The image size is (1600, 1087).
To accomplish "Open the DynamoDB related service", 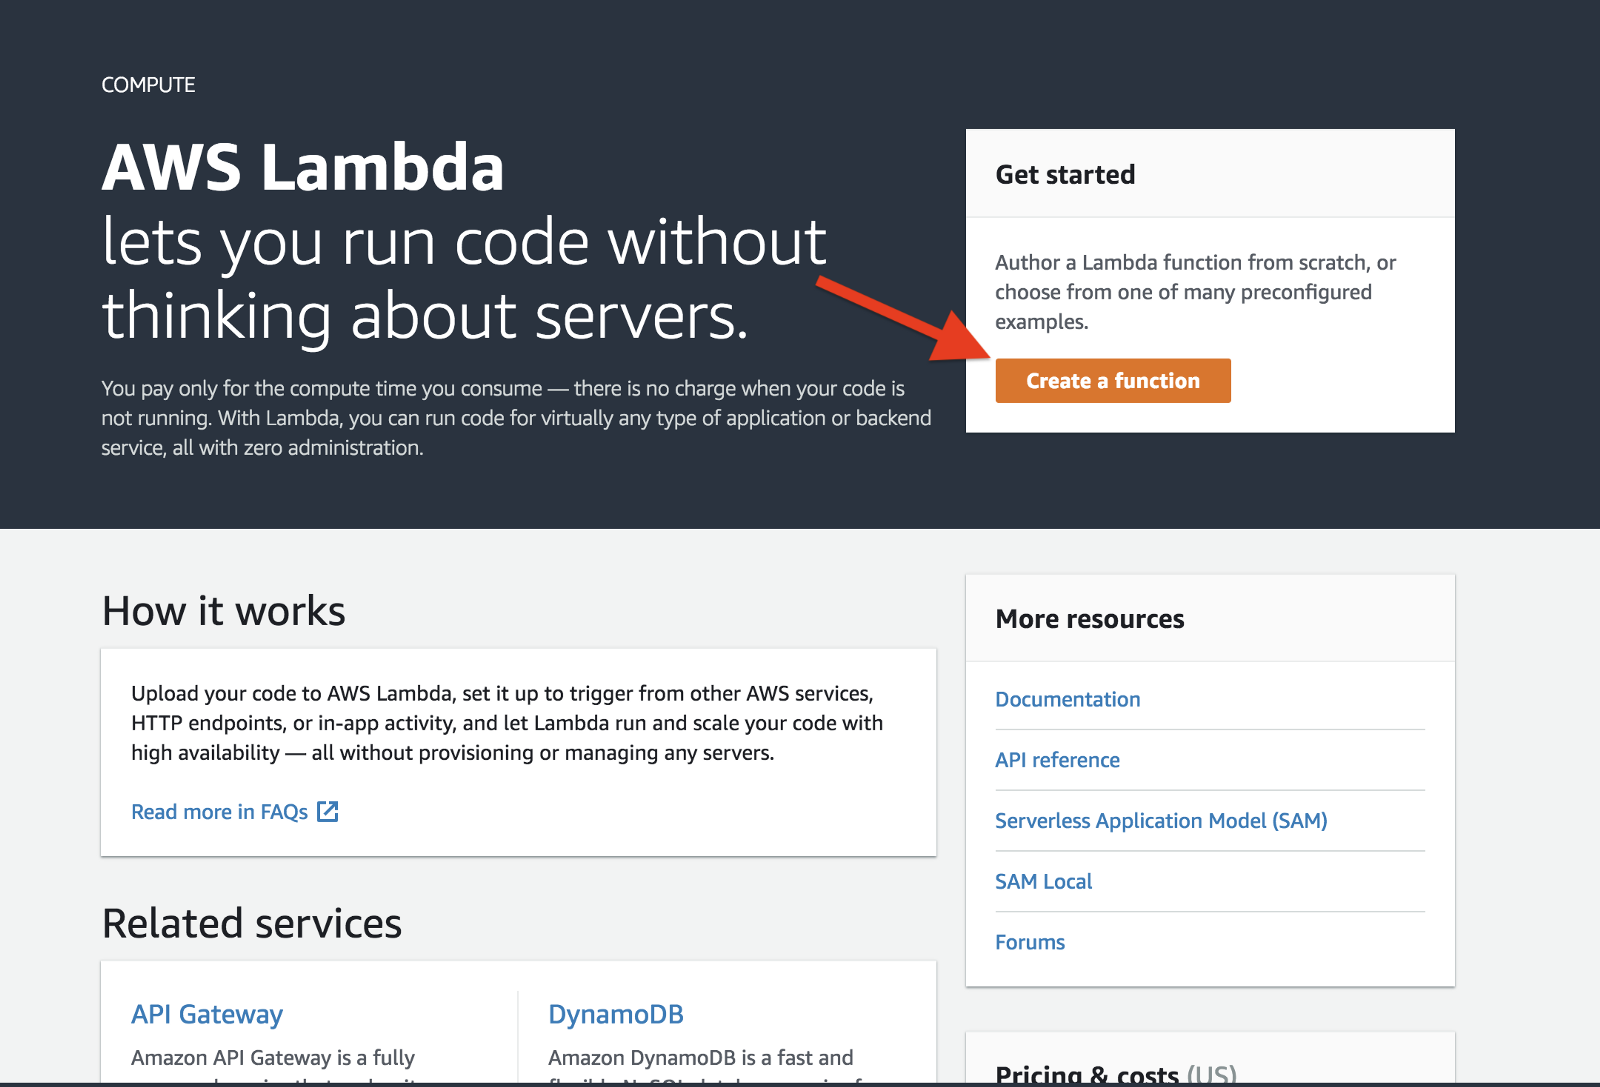I will click(x=615, y=1014).
